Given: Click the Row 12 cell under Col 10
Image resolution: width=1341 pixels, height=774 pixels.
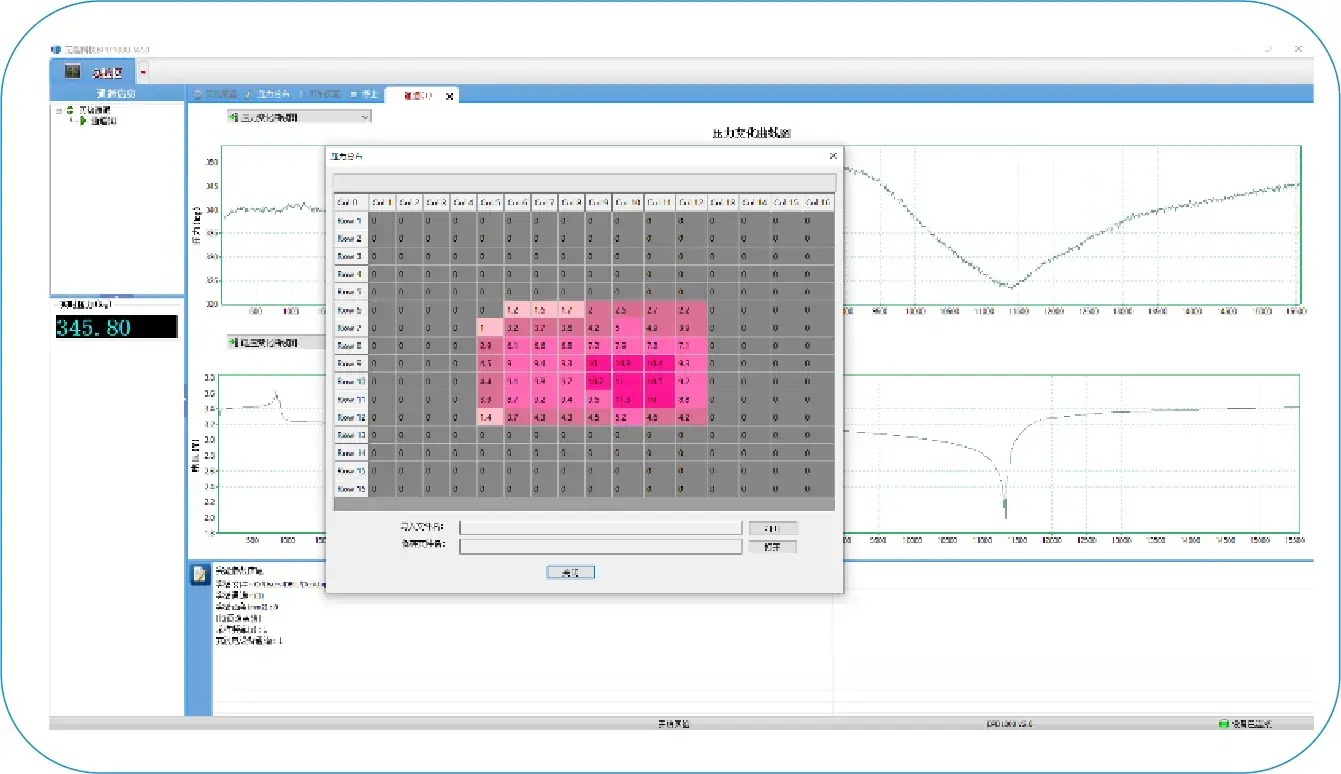Looking at the screenshot, I should tap(628, 417).
